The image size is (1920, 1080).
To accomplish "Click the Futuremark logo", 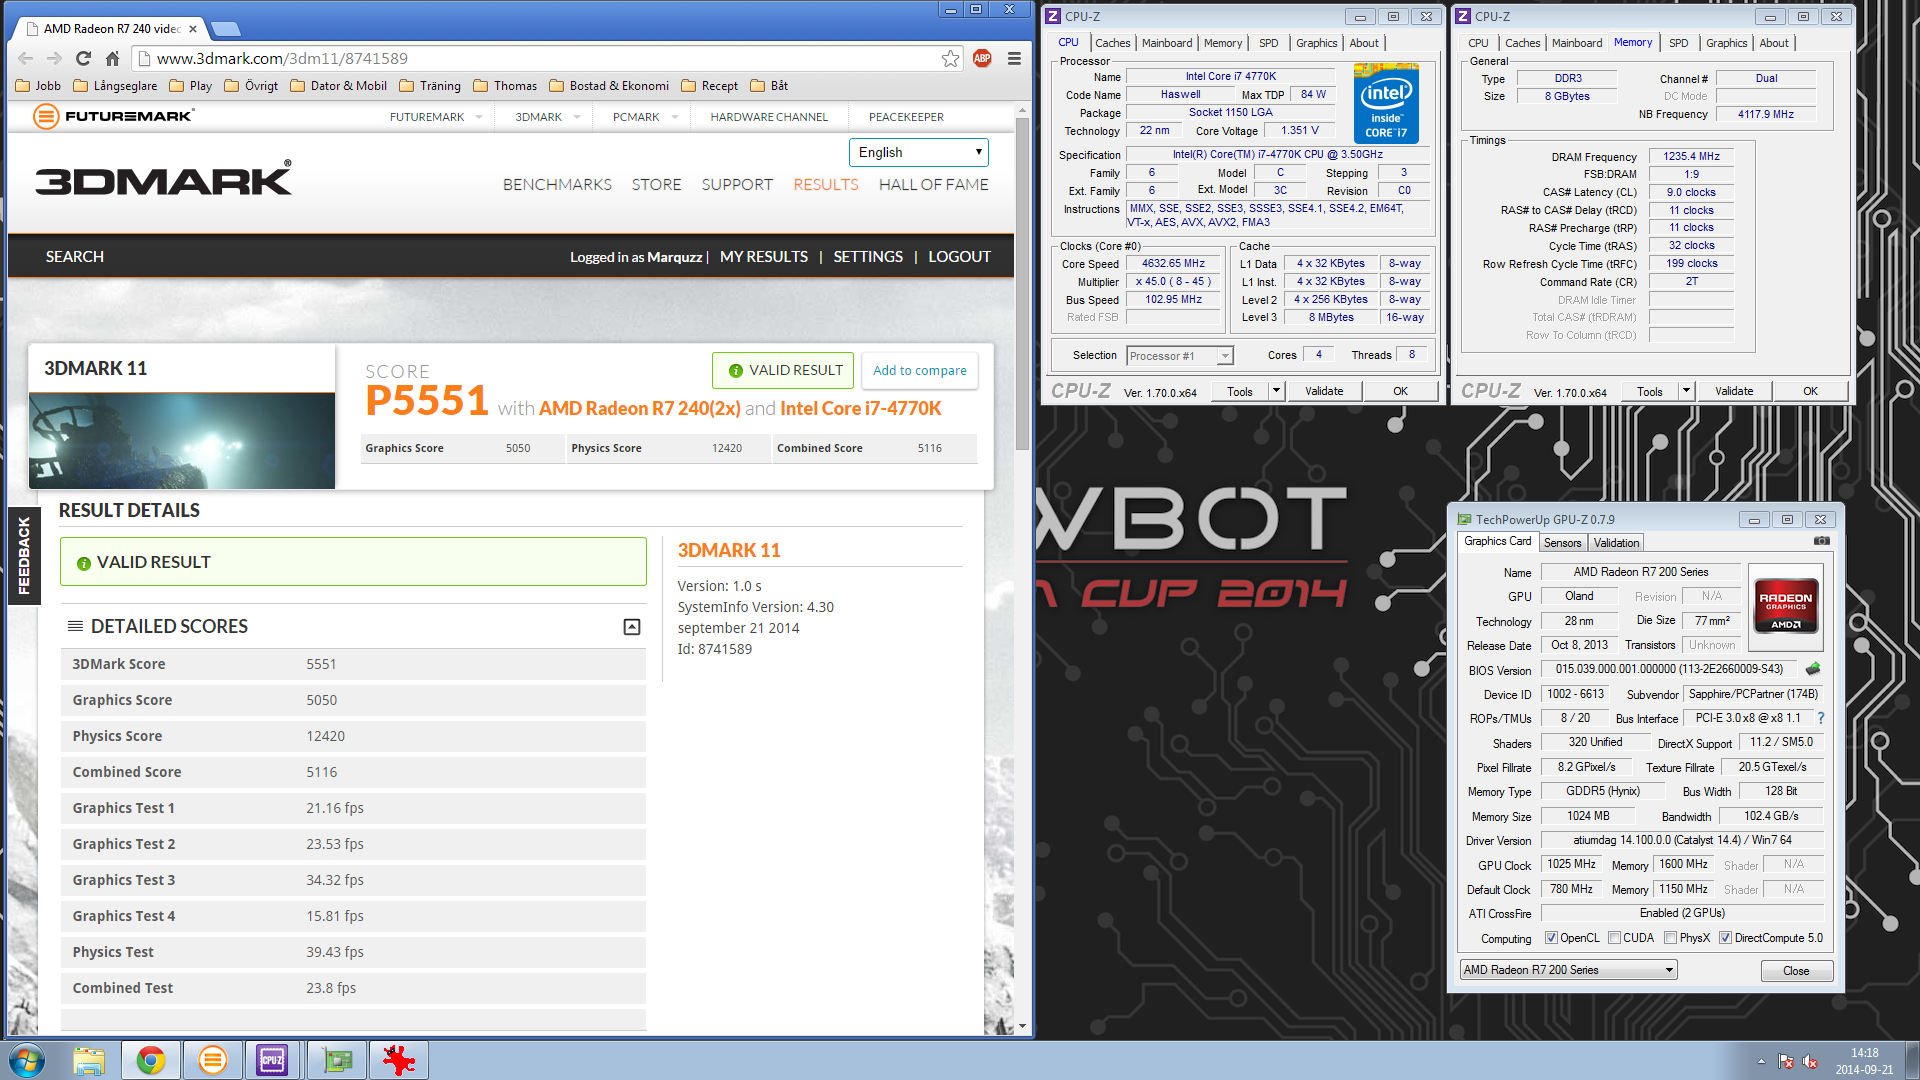I will pos(114,116).
